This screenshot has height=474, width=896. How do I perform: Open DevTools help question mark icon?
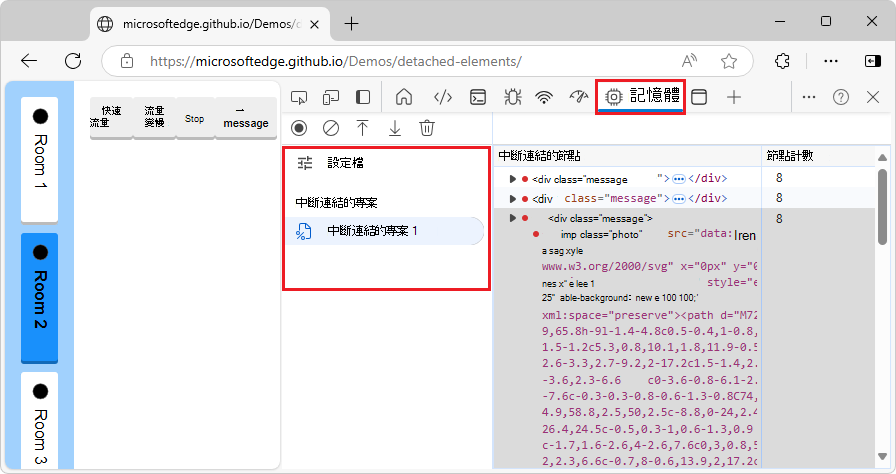[x=841, y=98]
